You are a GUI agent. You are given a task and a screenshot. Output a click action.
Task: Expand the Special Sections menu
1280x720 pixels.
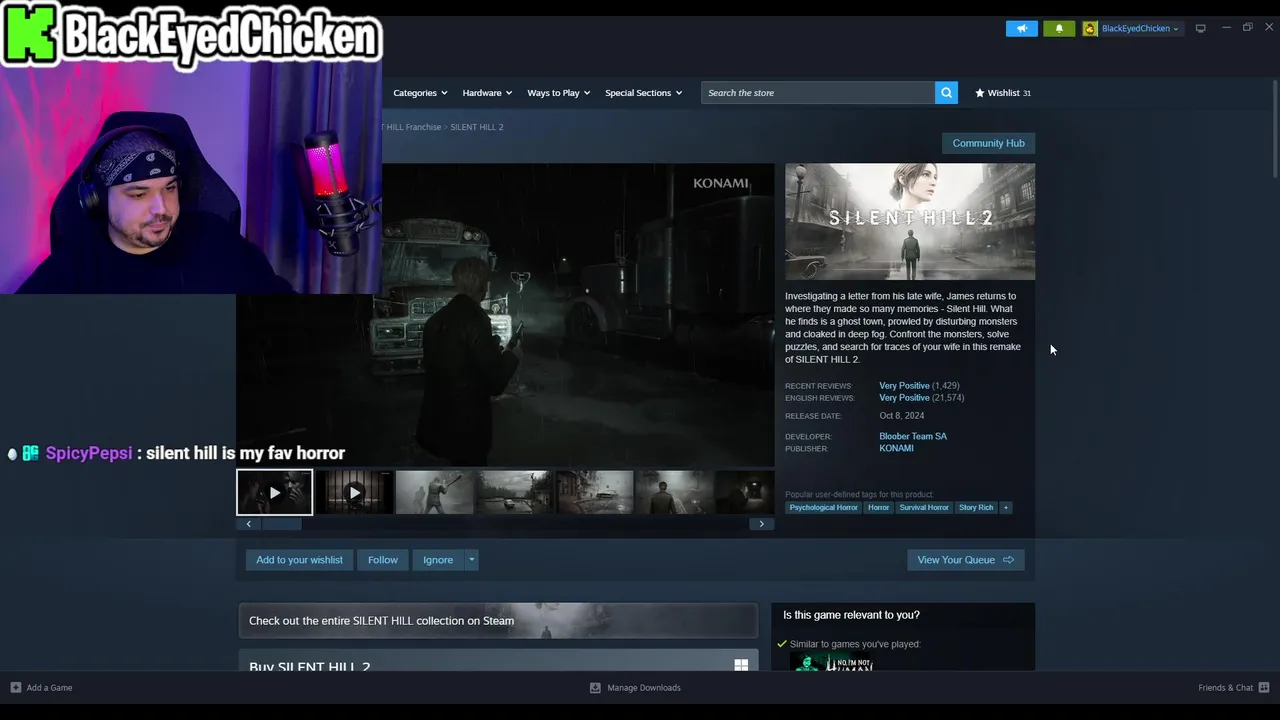pos(643,93)
